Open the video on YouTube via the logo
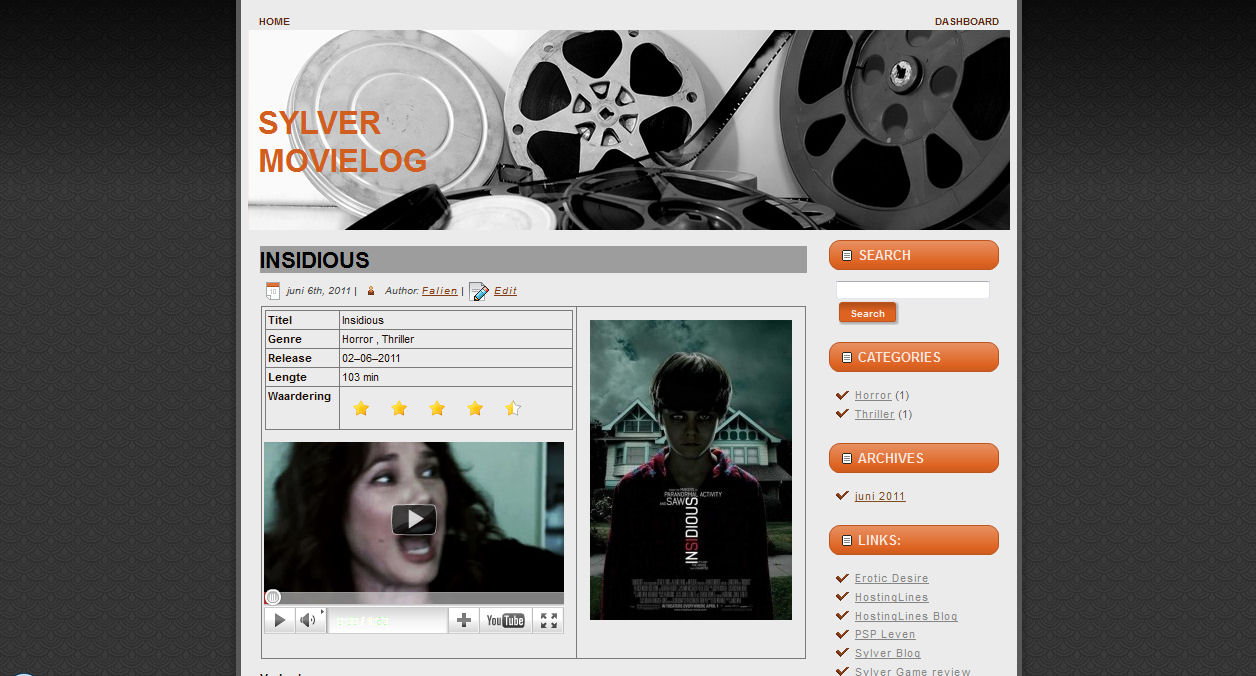The width and height of the screenshot is (1256, 676). pos(506,621)
